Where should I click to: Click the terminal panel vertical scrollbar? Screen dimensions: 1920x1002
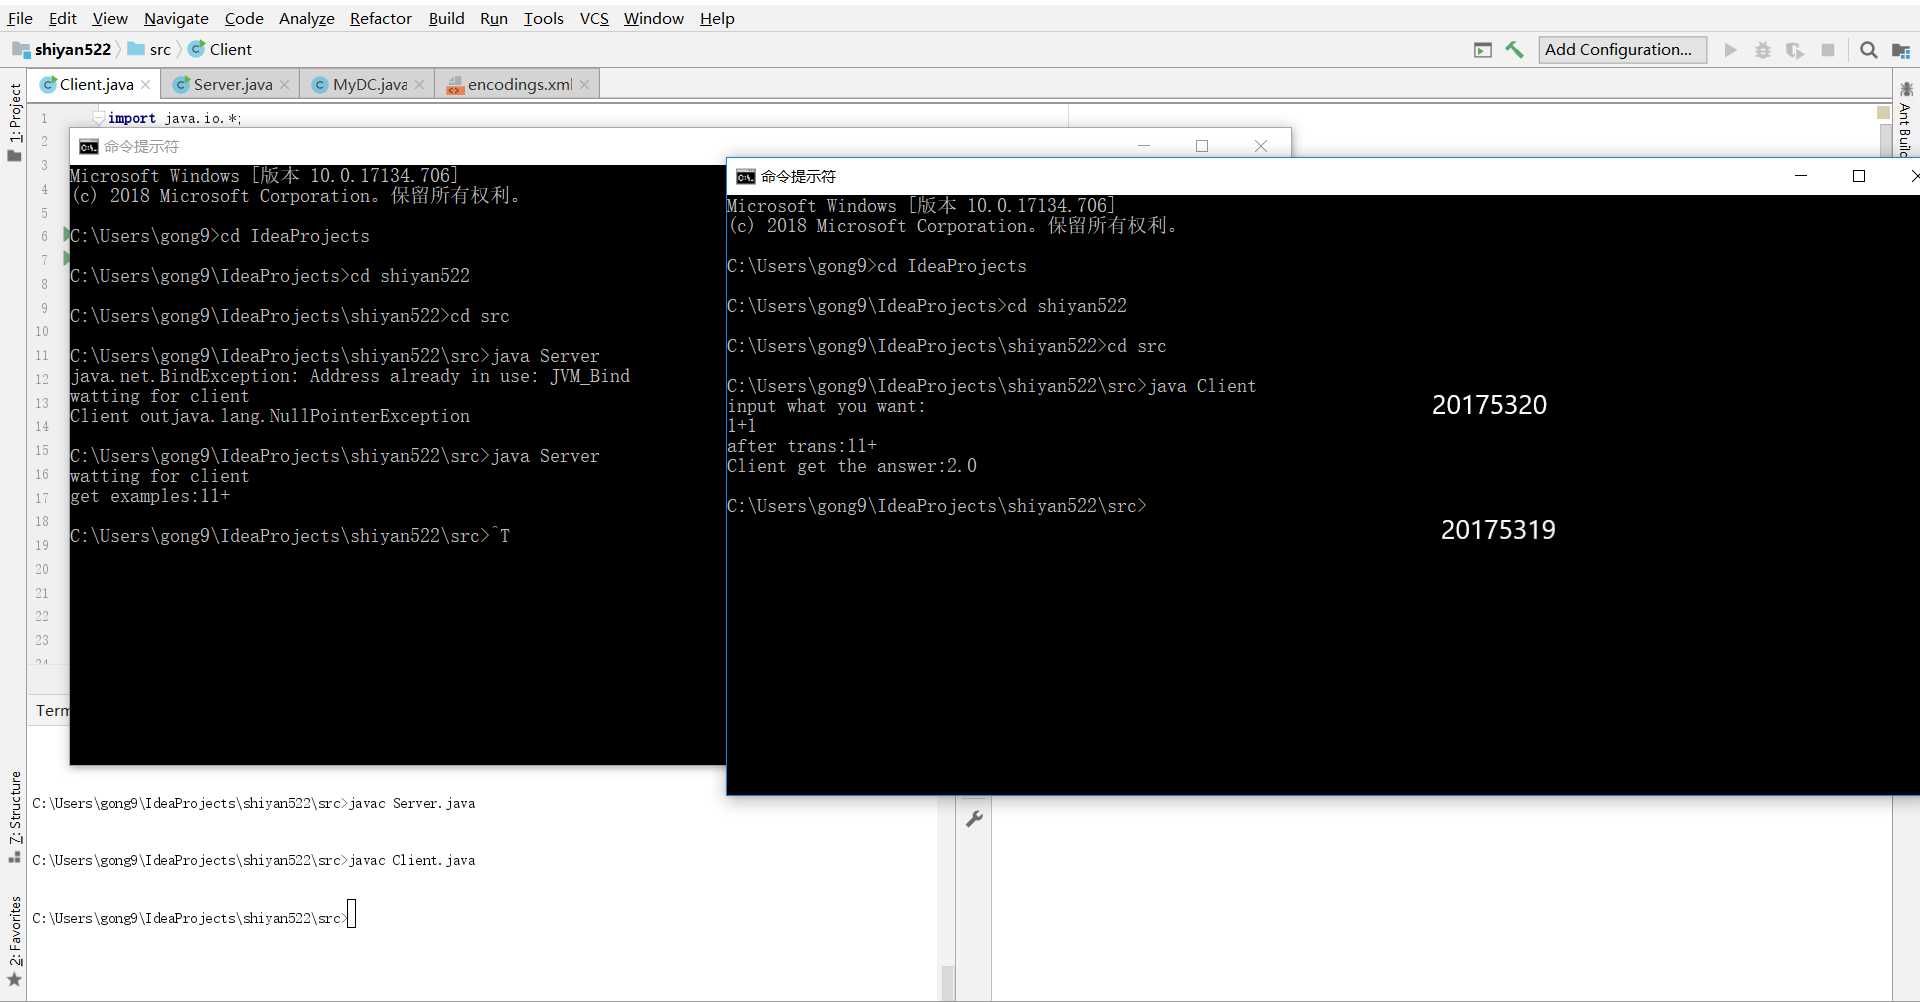click(947, 982)
